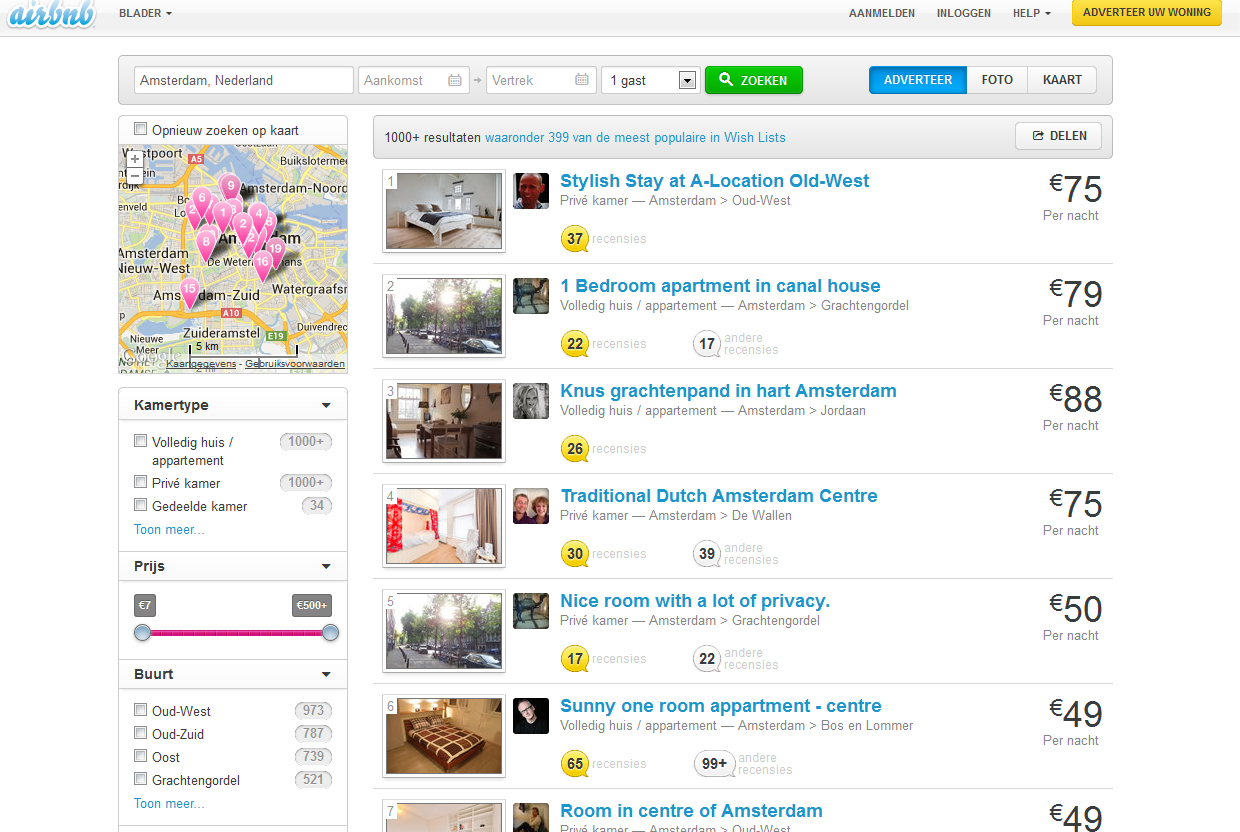The height and width of the screenshot is (832, 1240).
Task: Click the magnifier icon on ZOEKEN button
Action: pyautogui.click(x=724, y=80)
